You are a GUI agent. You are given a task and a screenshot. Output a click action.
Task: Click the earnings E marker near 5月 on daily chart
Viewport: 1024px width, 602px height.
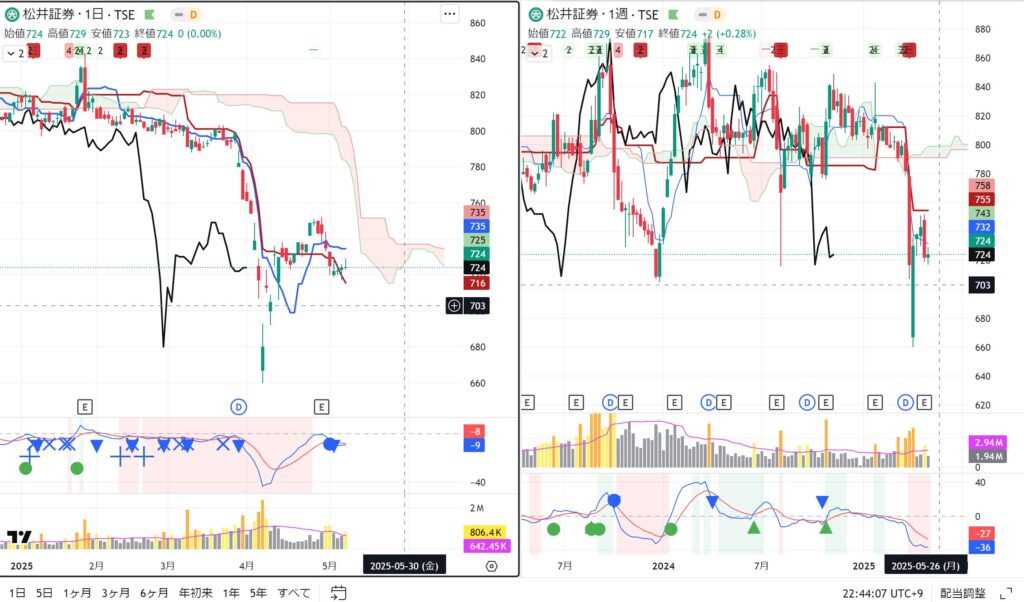click(321, 407)
